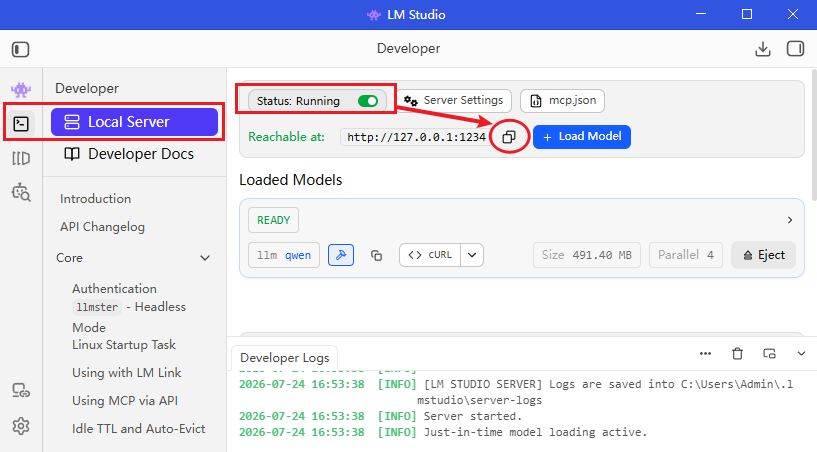The image size is (817, 452).
Task: Click the cURL code snippet button
Action: 430,255
